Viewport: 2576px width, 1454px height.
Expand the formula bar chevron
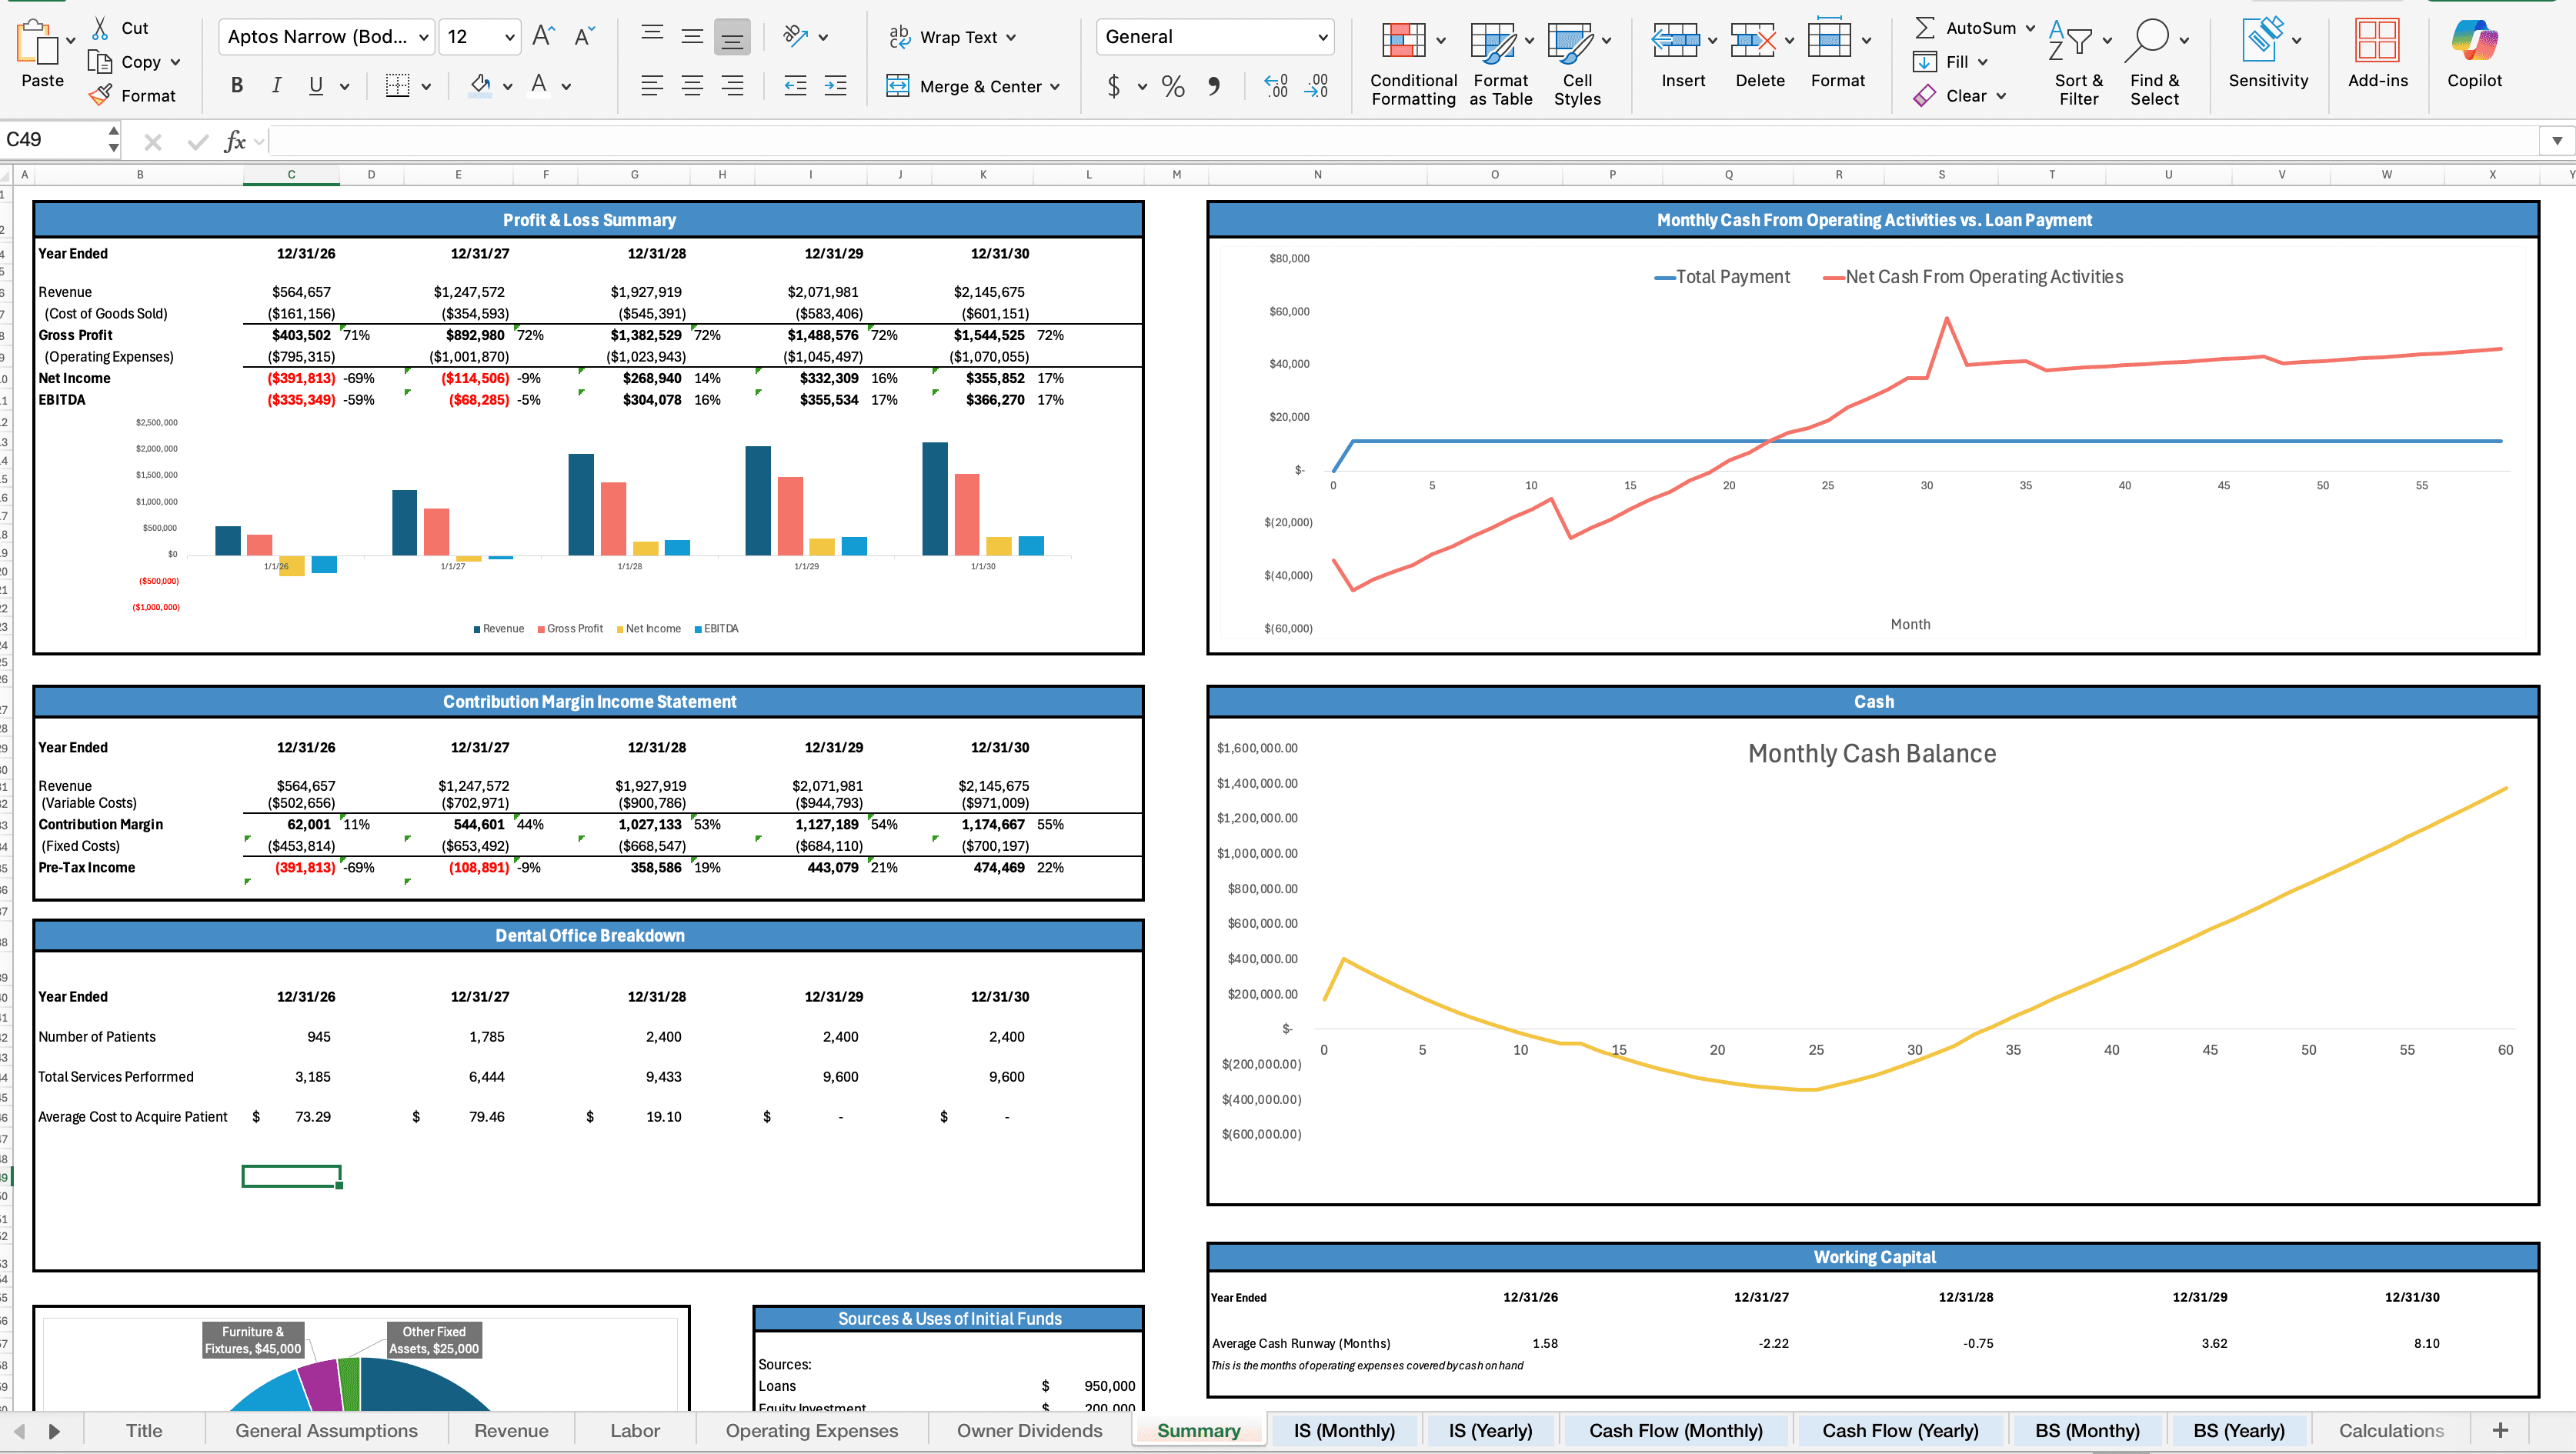(2557, 141)
